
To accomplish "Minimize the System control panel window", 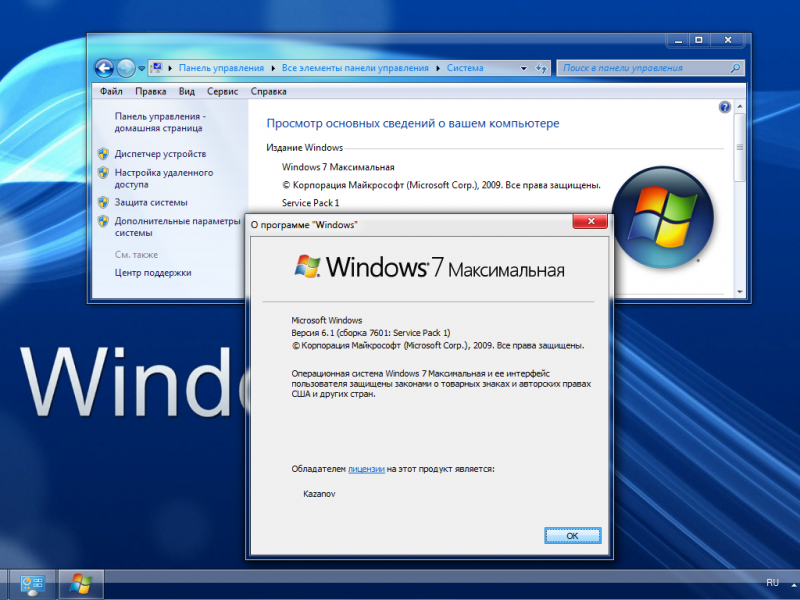I will tap(678, 40).
